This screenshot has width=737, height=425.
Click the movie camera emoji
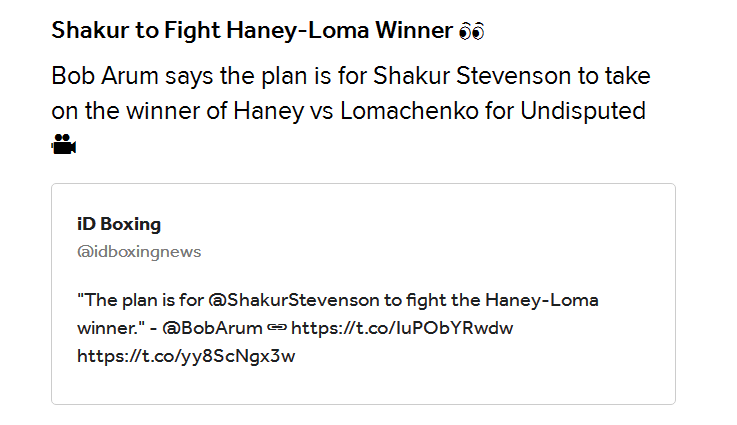(63, 144)
